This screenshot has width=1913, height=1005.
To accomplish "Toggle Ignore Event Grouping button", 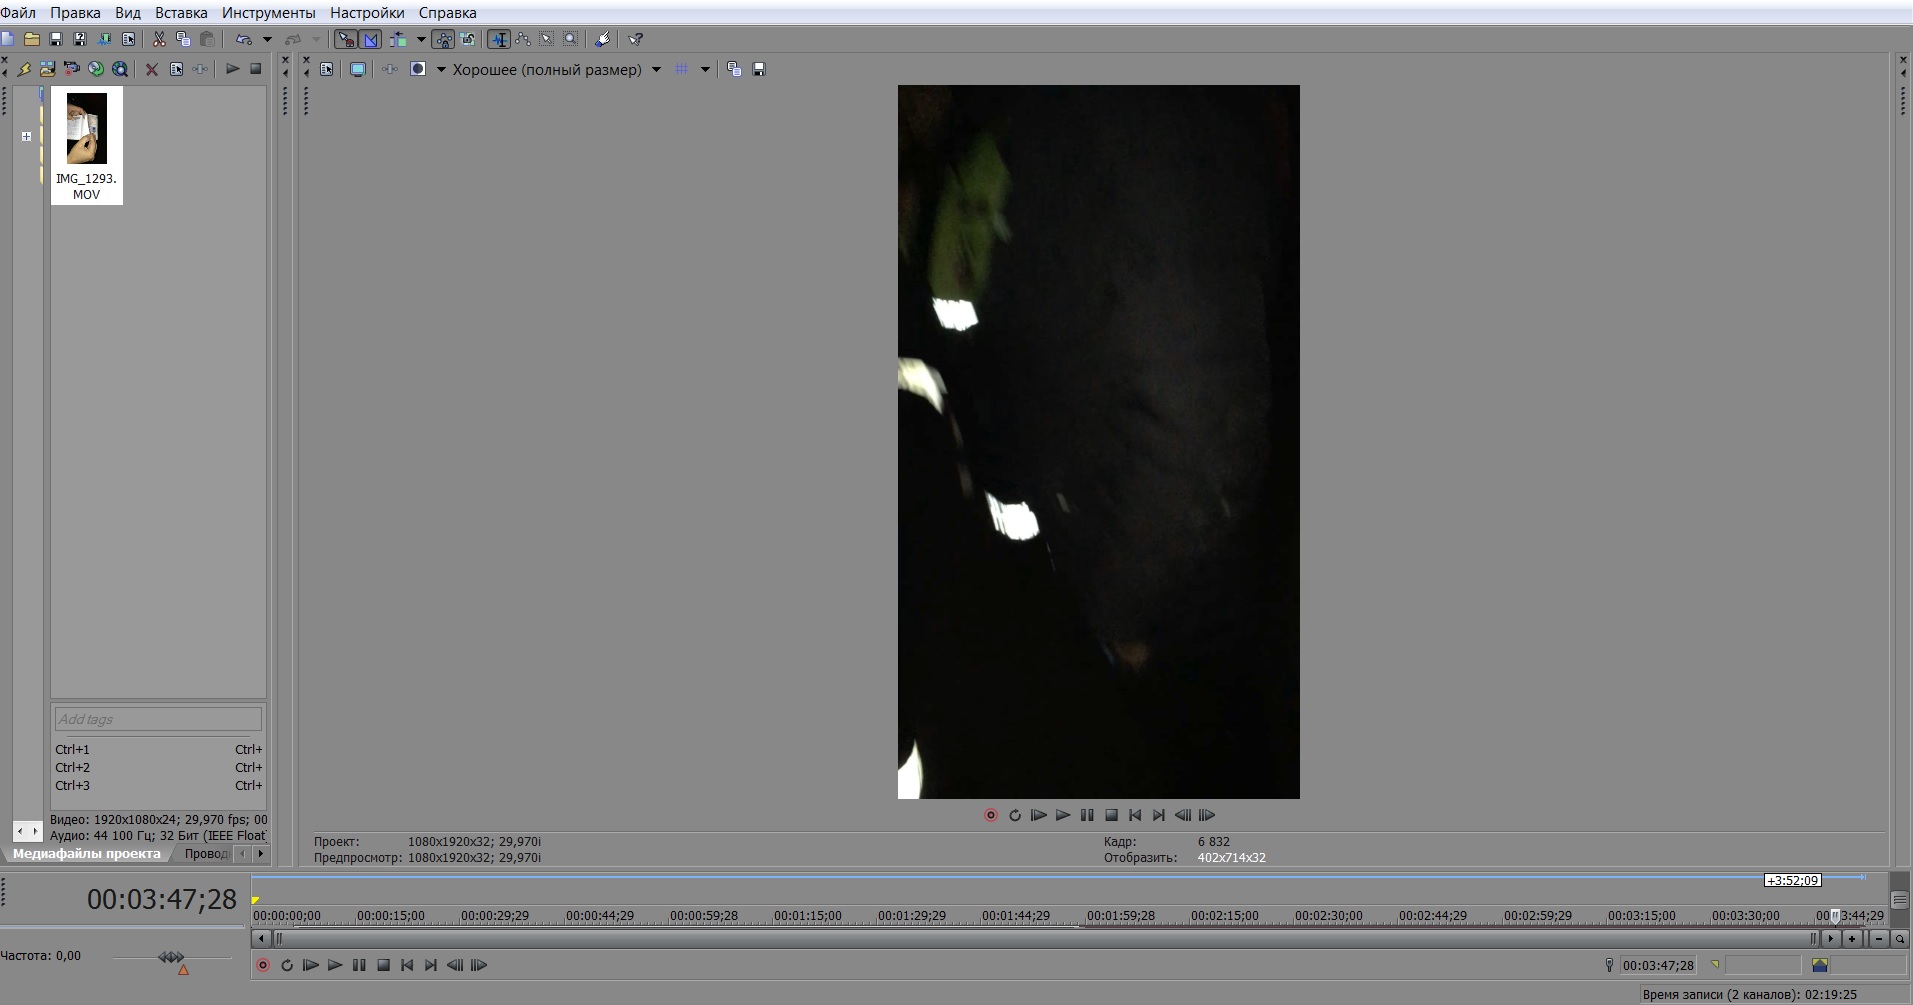I will [x=467, y=39].
